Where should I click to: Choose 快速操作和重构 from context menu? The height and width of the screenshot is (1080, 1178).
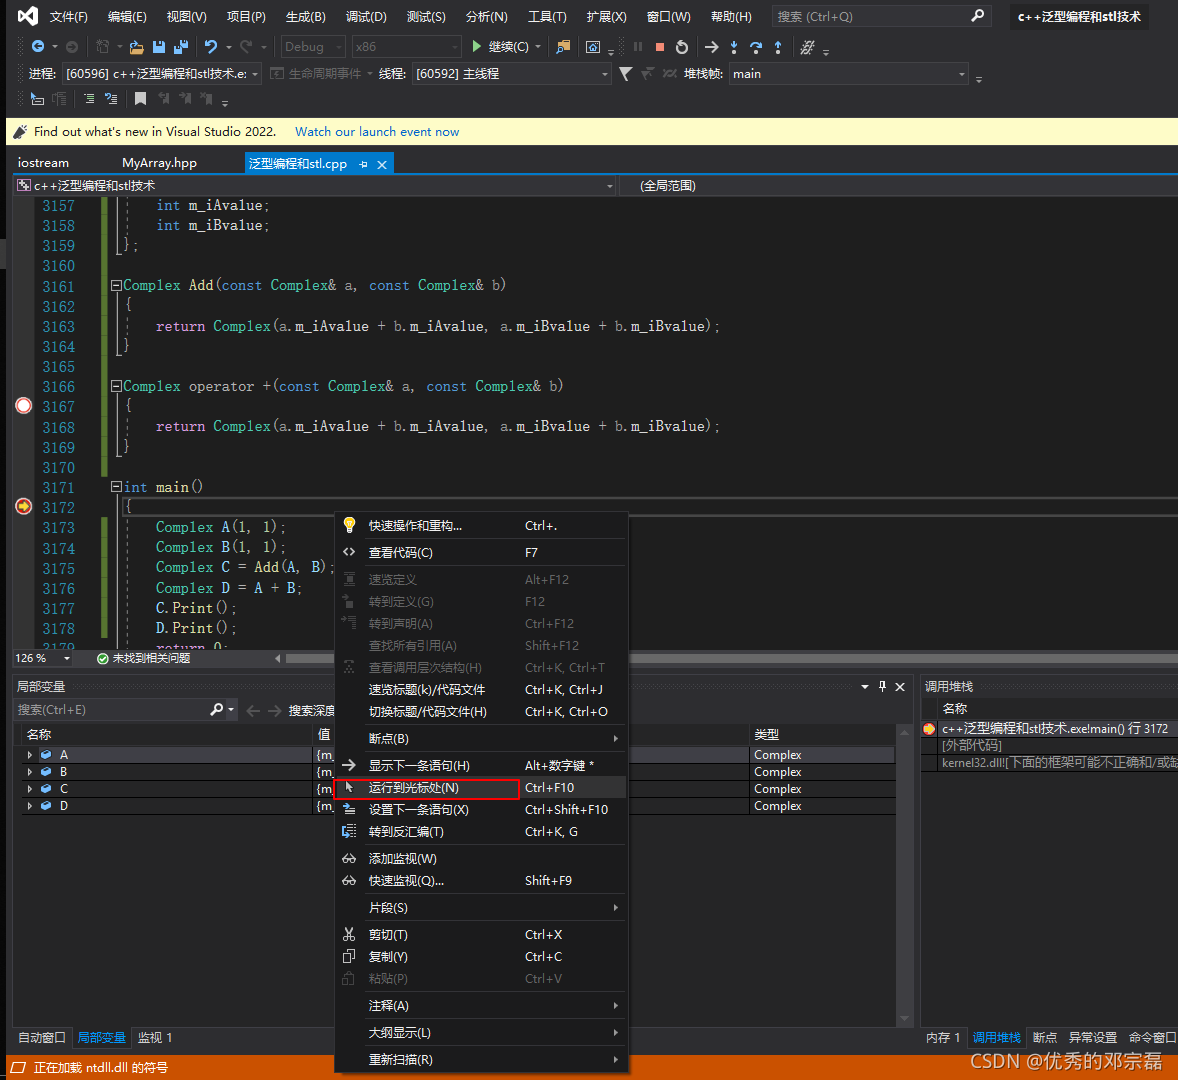(481, 526)
